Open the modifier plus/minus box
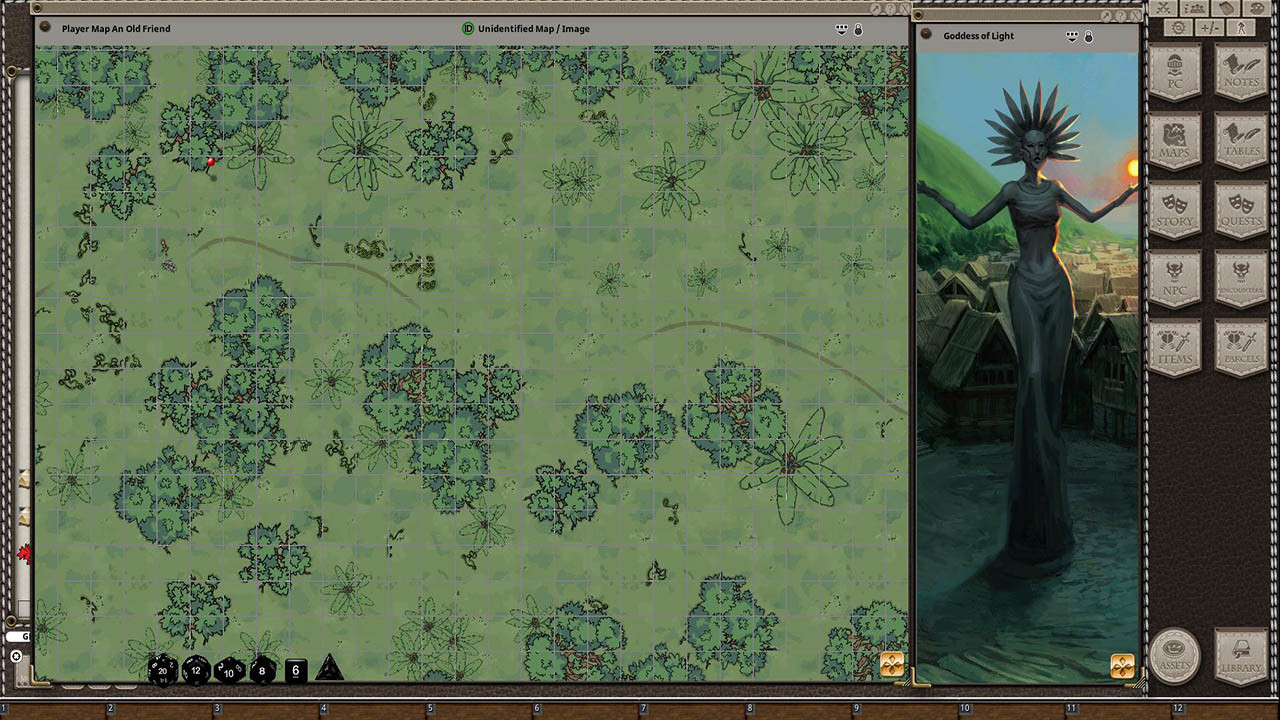 coord(1209,28)
